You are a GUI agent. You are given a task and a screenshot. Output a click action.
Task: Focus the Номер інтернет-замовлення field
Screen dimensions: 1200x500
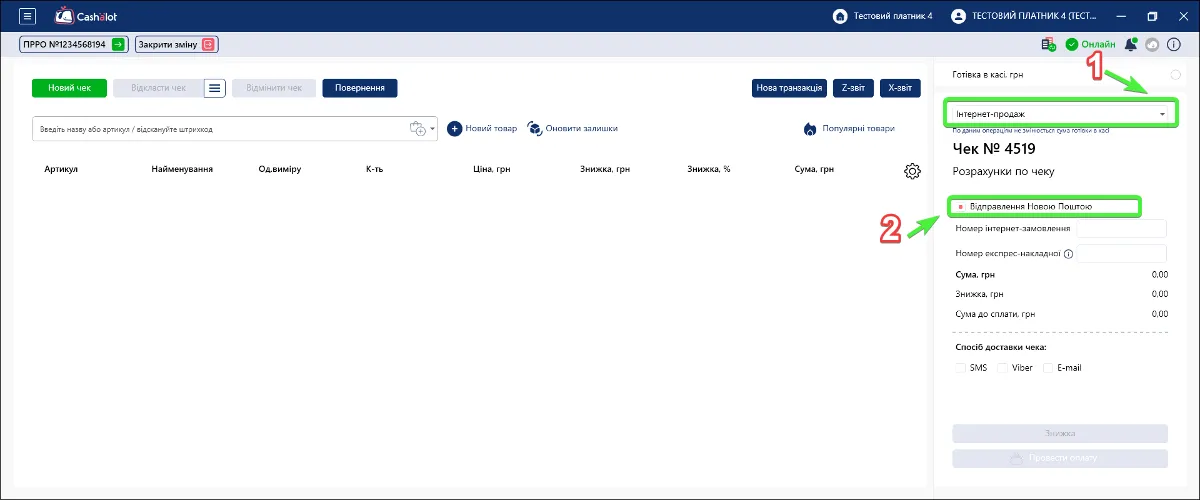1121,229
